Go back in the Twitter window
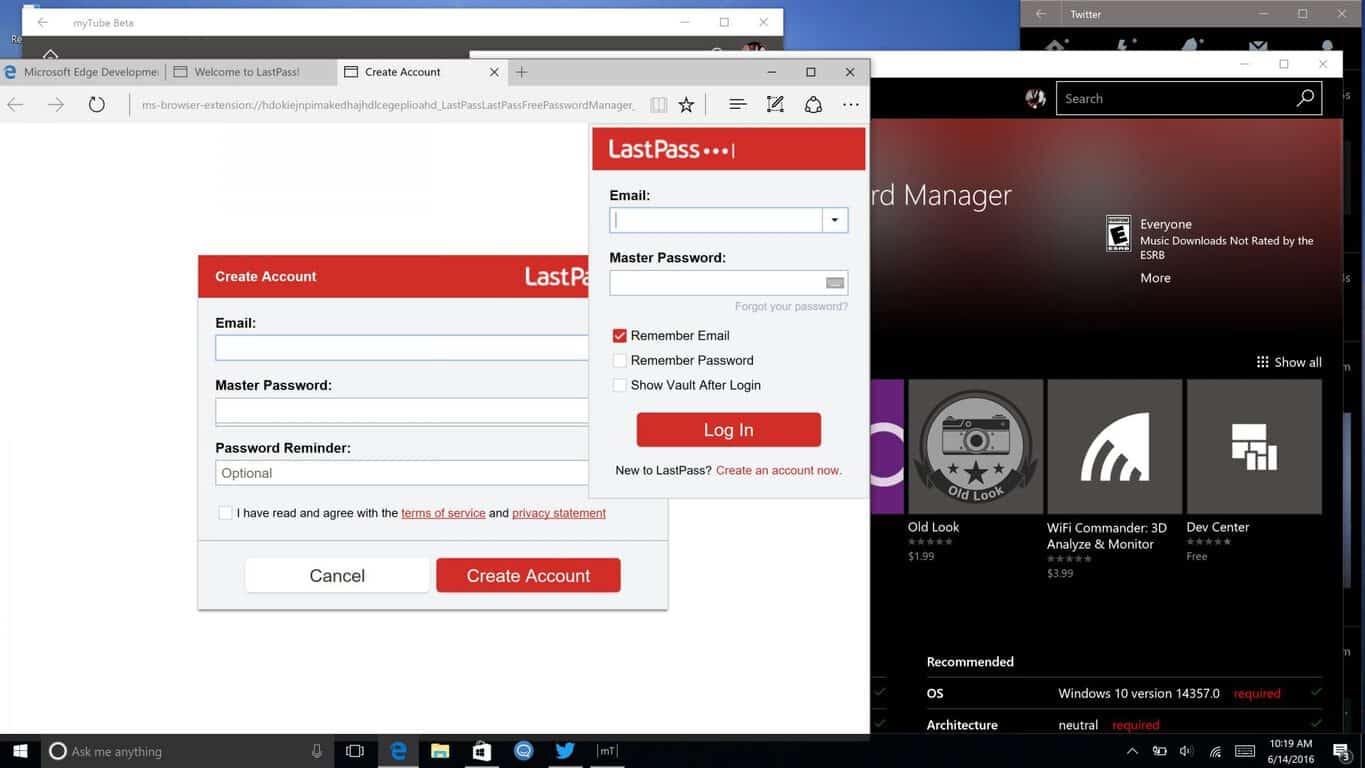The height and width of the screenshot is (768, 1365). [1040, 14]
